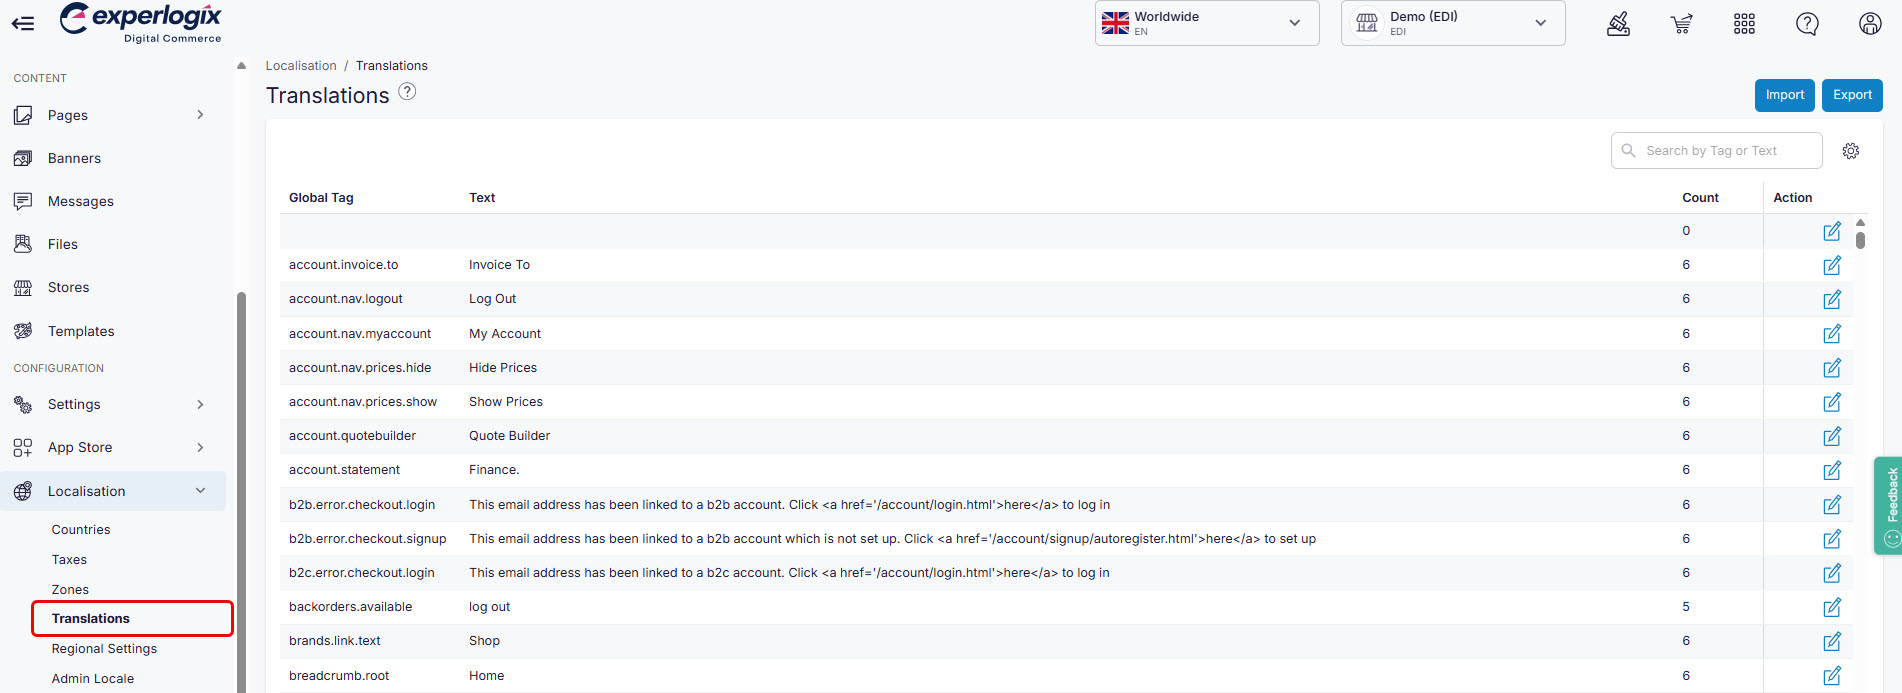Click the Export button

[1852, 95]
